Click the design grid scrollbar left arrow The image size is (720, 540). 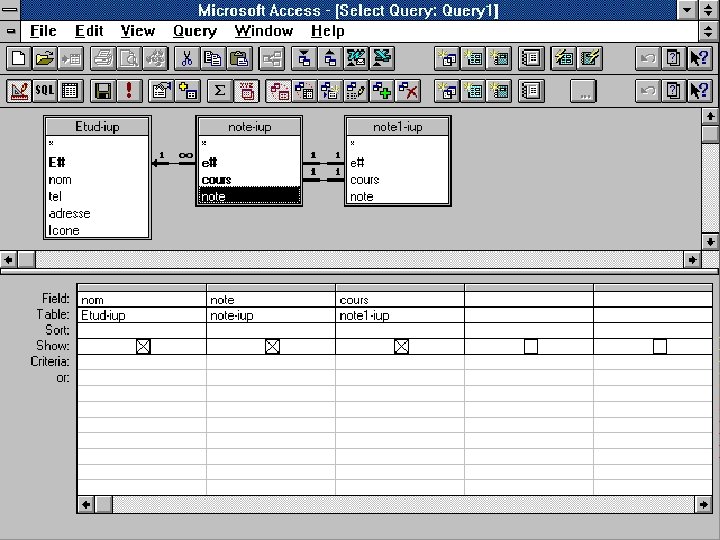[86, 505]
